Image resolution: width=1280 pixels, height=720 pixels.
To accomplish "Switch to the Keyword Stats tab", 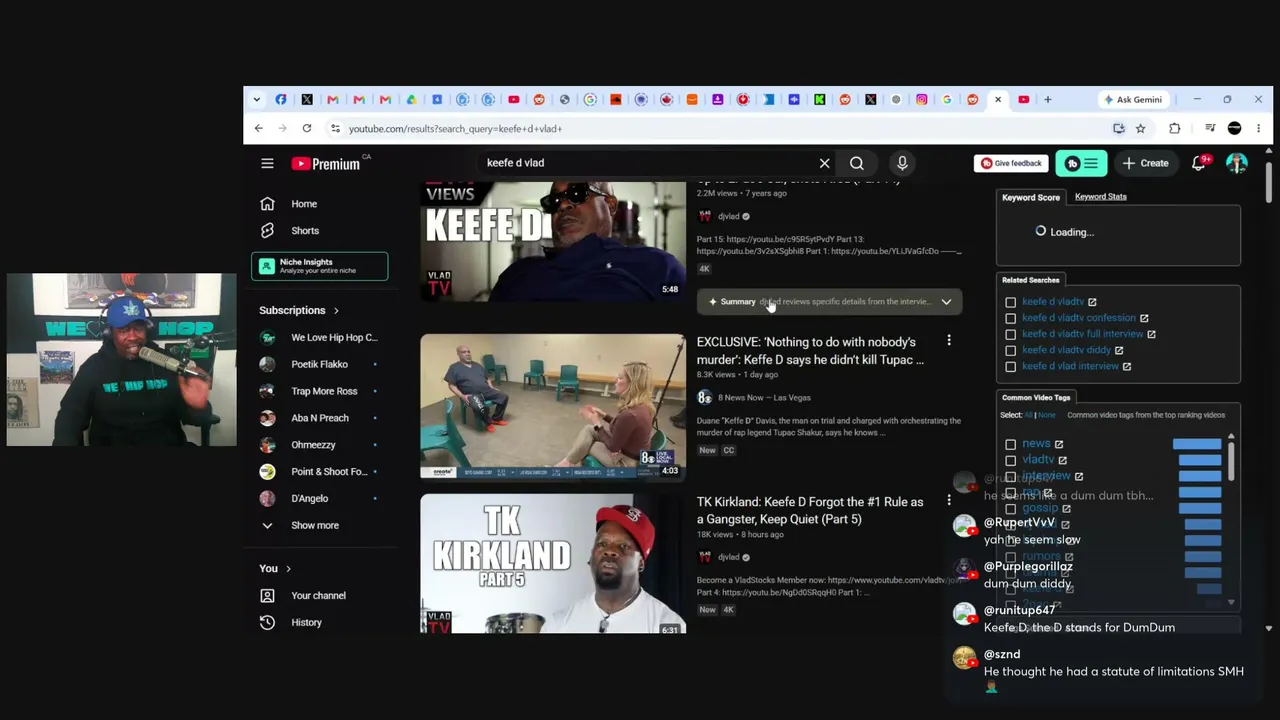I will [x=1100, y=197].
